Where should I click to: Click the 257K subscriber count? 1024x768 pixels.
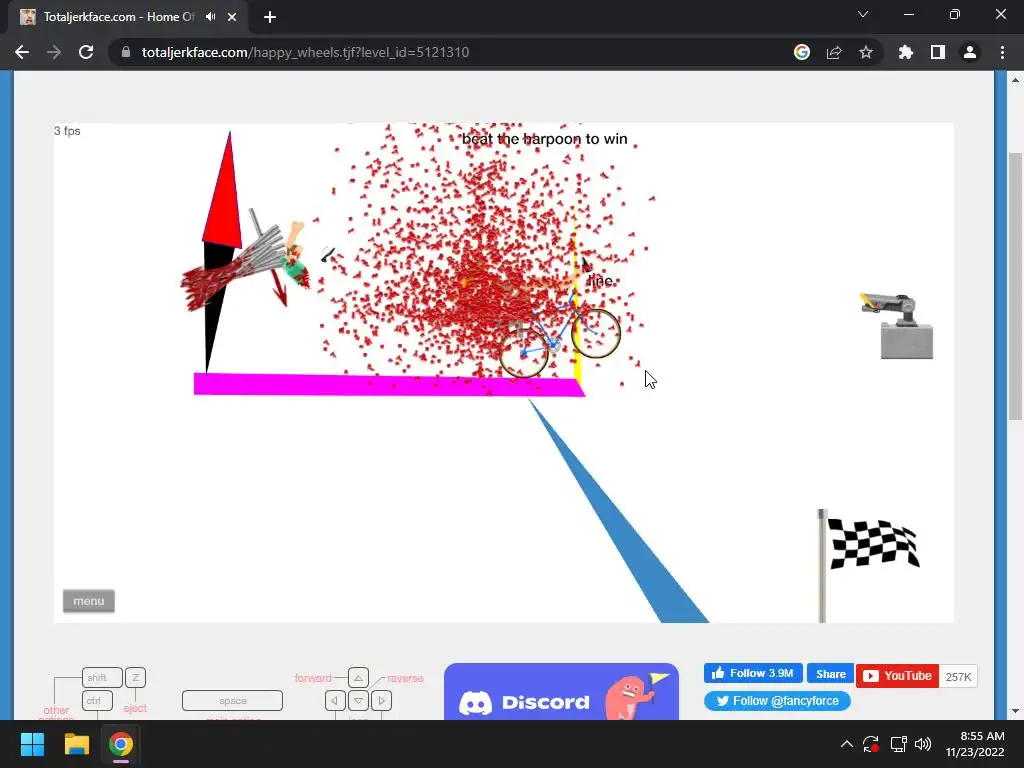coord(958,677)
